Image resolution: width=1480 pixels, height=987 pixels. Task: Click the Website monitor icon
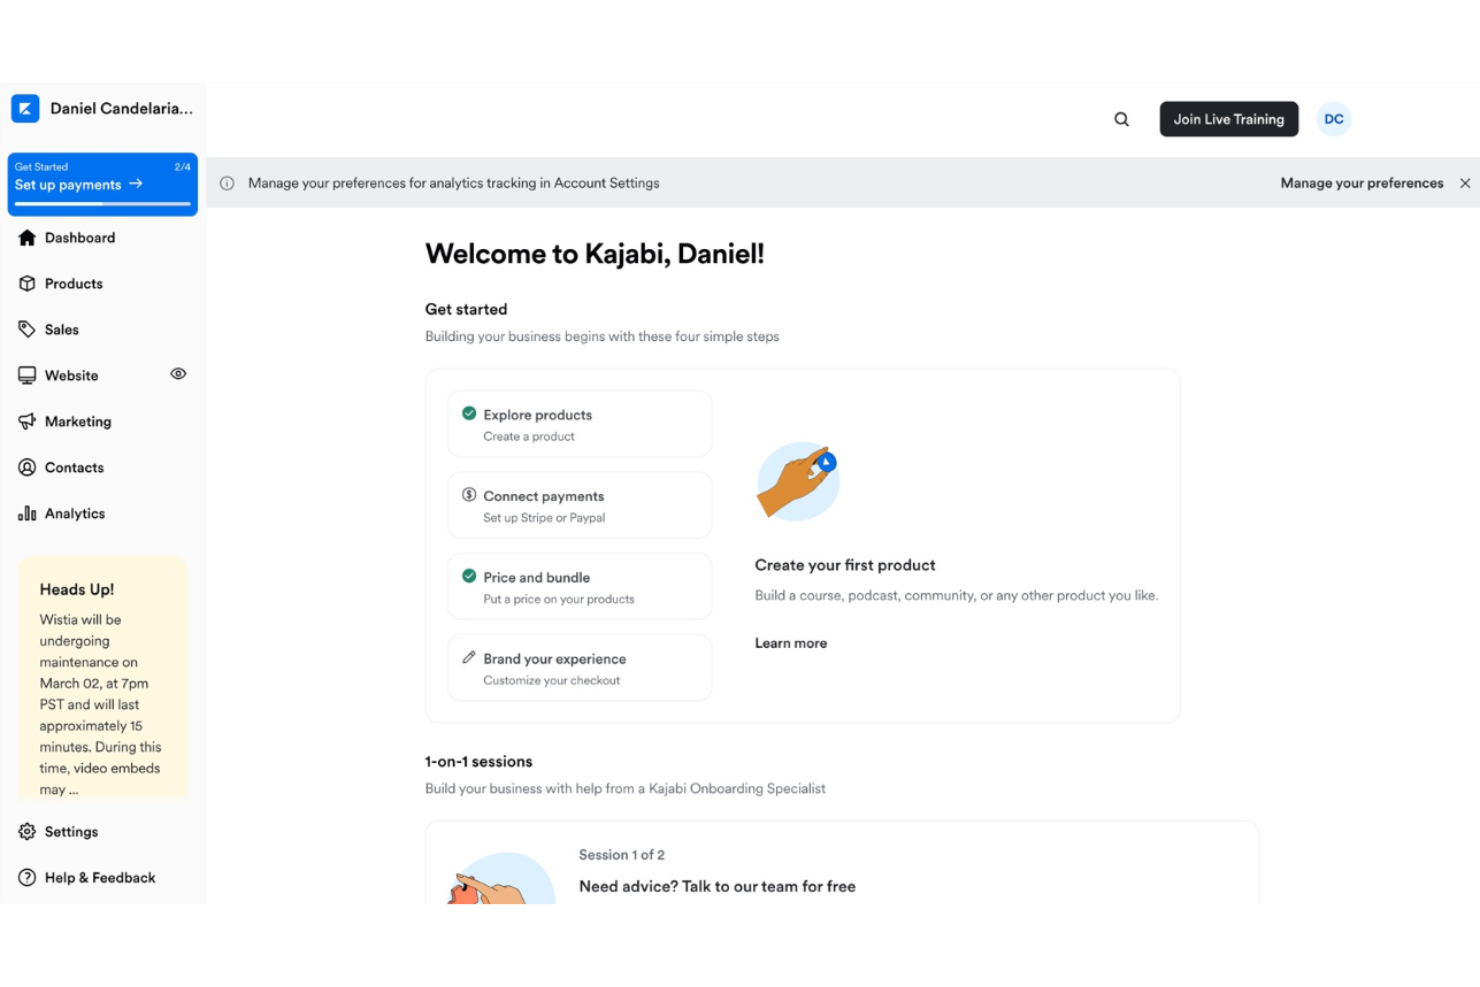coord(27,376)
